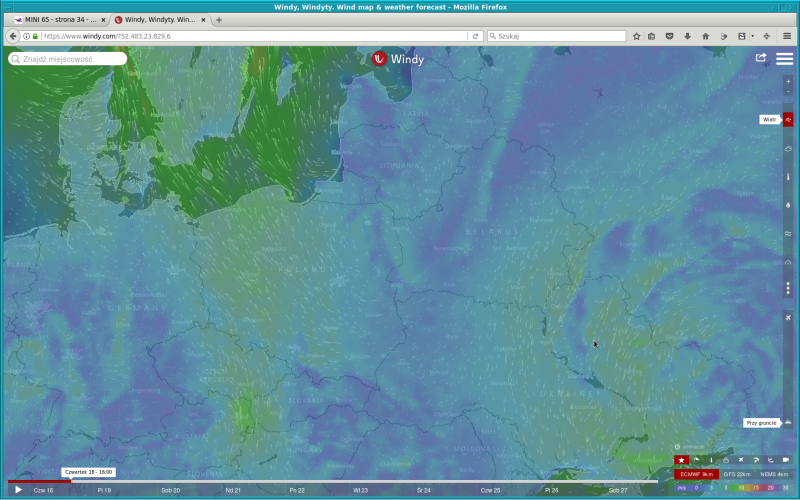Open the Przy gruncie altitude selector
This screenshot has height=500, width=800.
coord(761,423)
